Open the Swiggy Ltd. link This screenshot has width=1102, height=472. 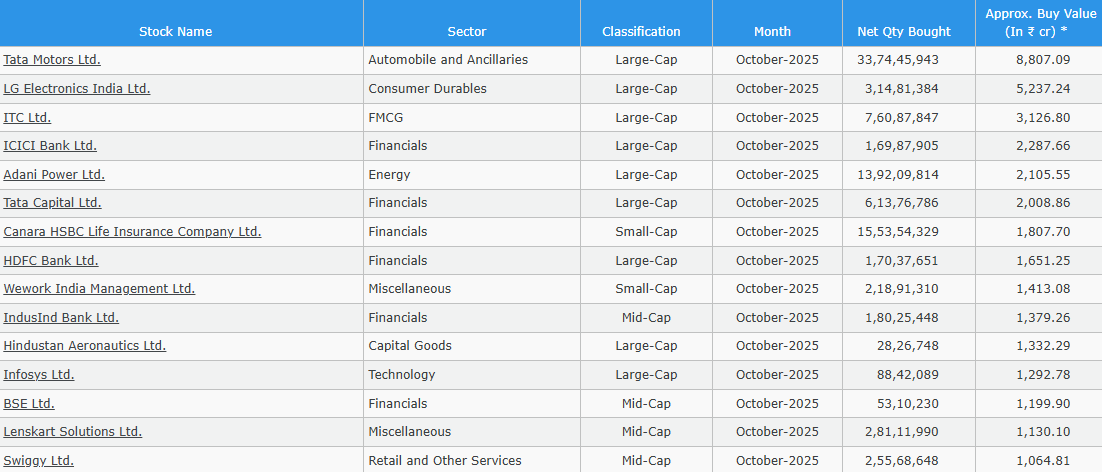click(x=39, y=461)
